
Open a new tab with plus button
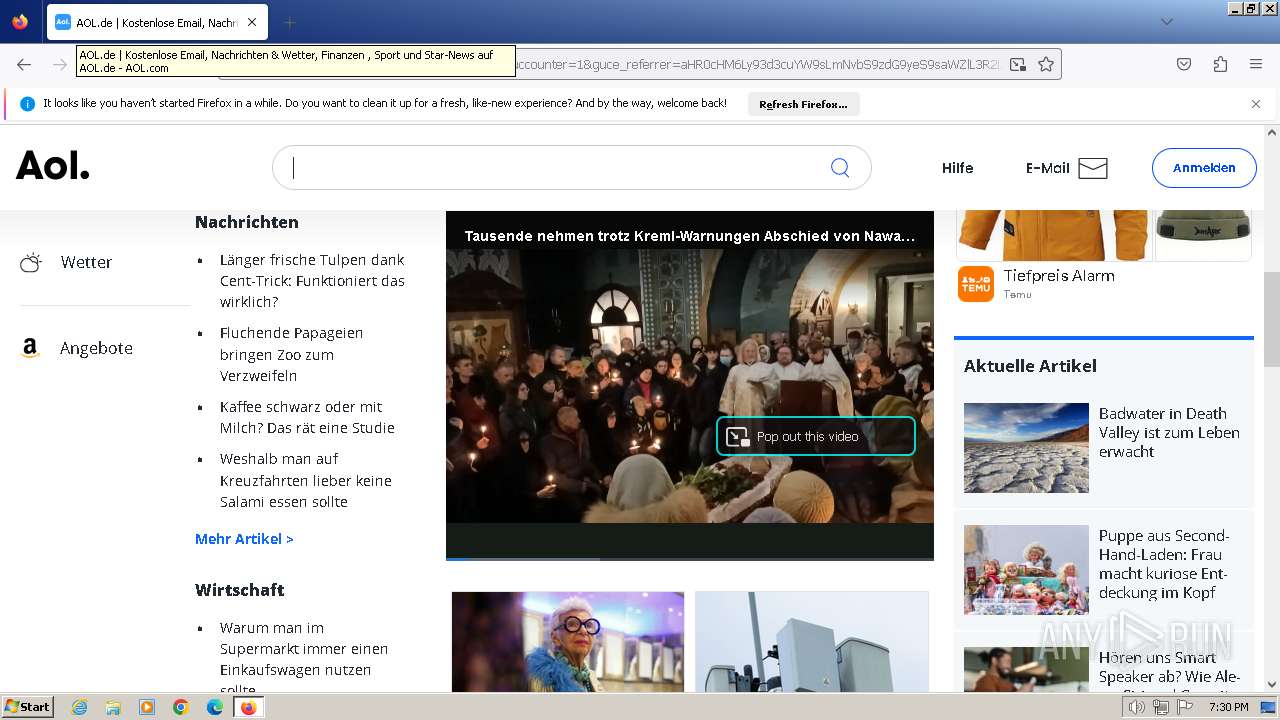click(289, 22)
